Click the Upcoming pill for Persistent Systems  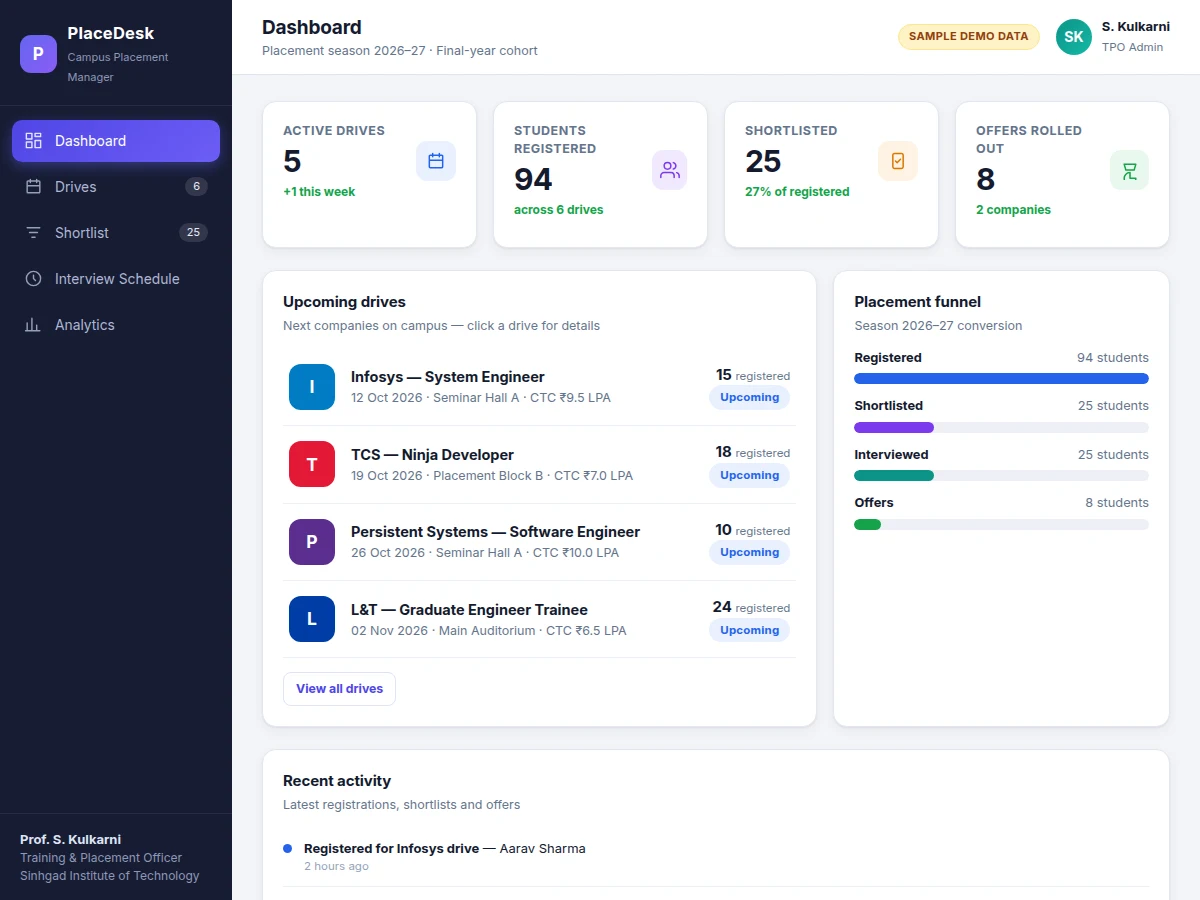[749, 553]
